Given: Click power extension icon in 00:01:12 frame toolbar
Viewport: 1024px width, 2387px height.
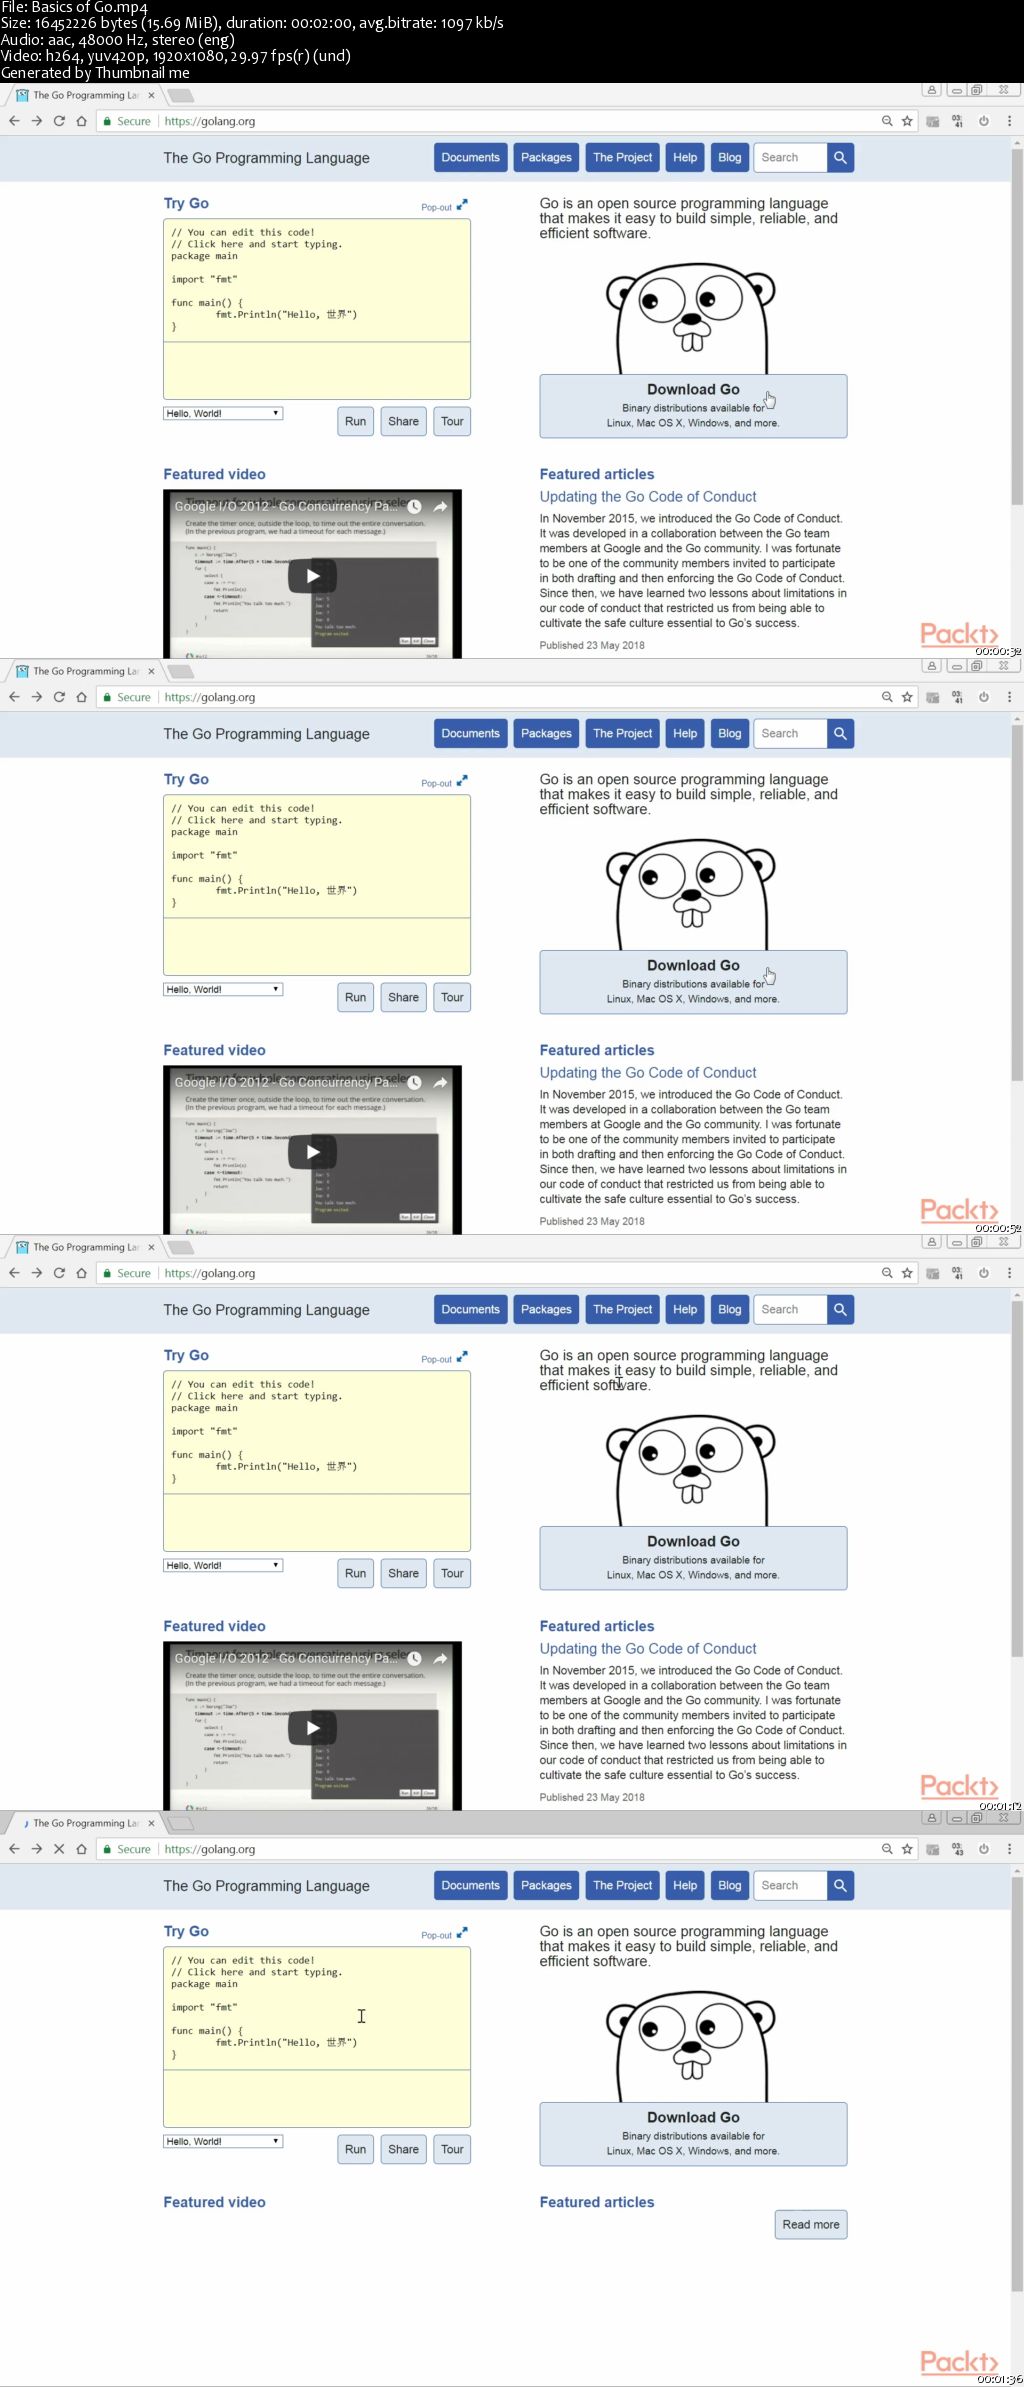Looking at the screenshot, I should point(984,1273).
